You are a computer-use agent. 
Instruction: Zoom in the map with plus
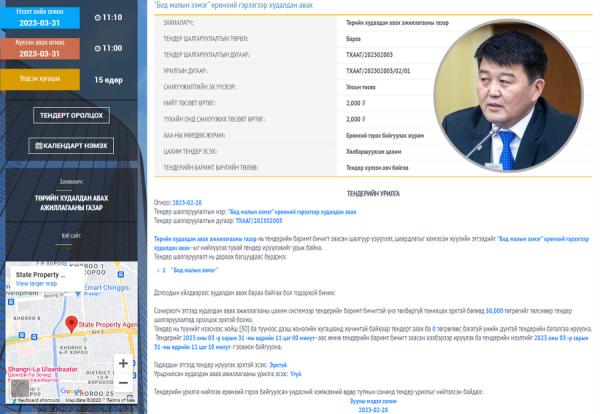(x=123, y=363)
